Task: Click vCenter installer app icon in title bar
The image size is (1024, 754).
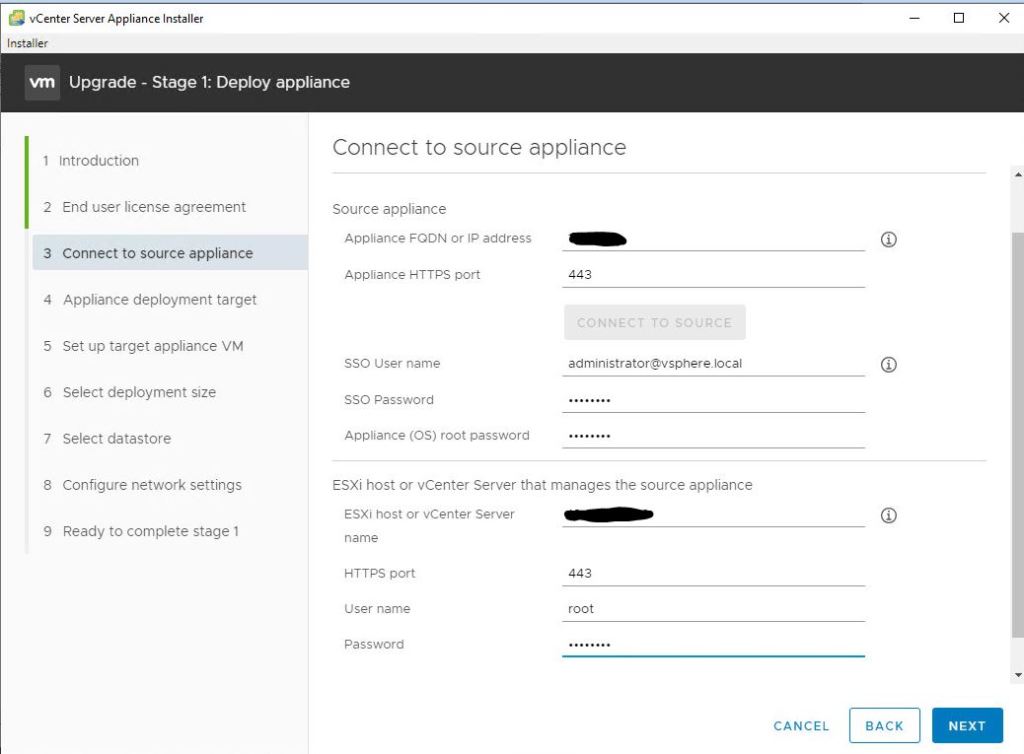Action: [16, 17]
